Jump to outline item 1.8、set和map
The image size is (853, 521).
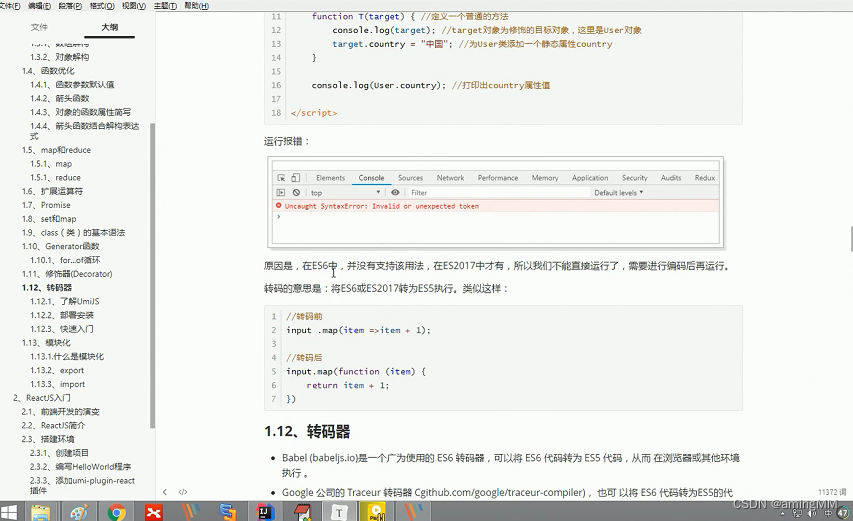(x=49, y=219)
